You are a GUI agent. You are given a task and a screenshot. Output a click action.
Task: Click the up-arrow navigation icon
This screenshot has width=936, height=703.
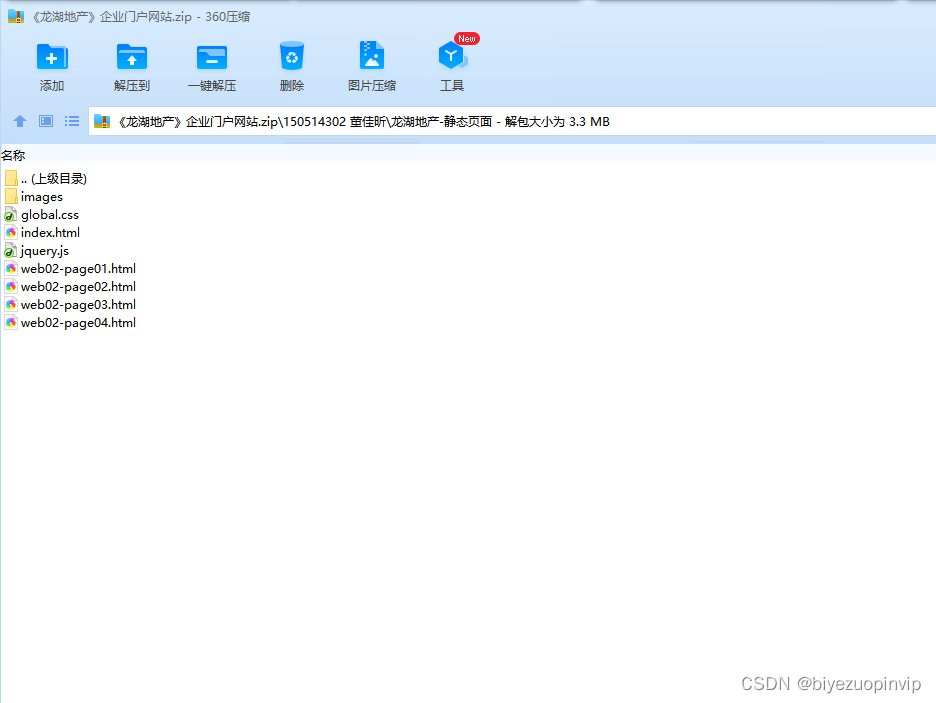click(20, 121)
